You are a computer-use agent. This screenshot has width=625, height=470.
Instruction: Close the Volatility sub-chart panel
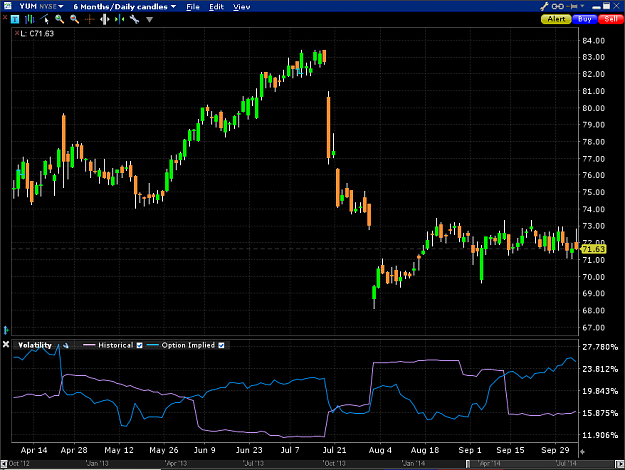(6, 344)
